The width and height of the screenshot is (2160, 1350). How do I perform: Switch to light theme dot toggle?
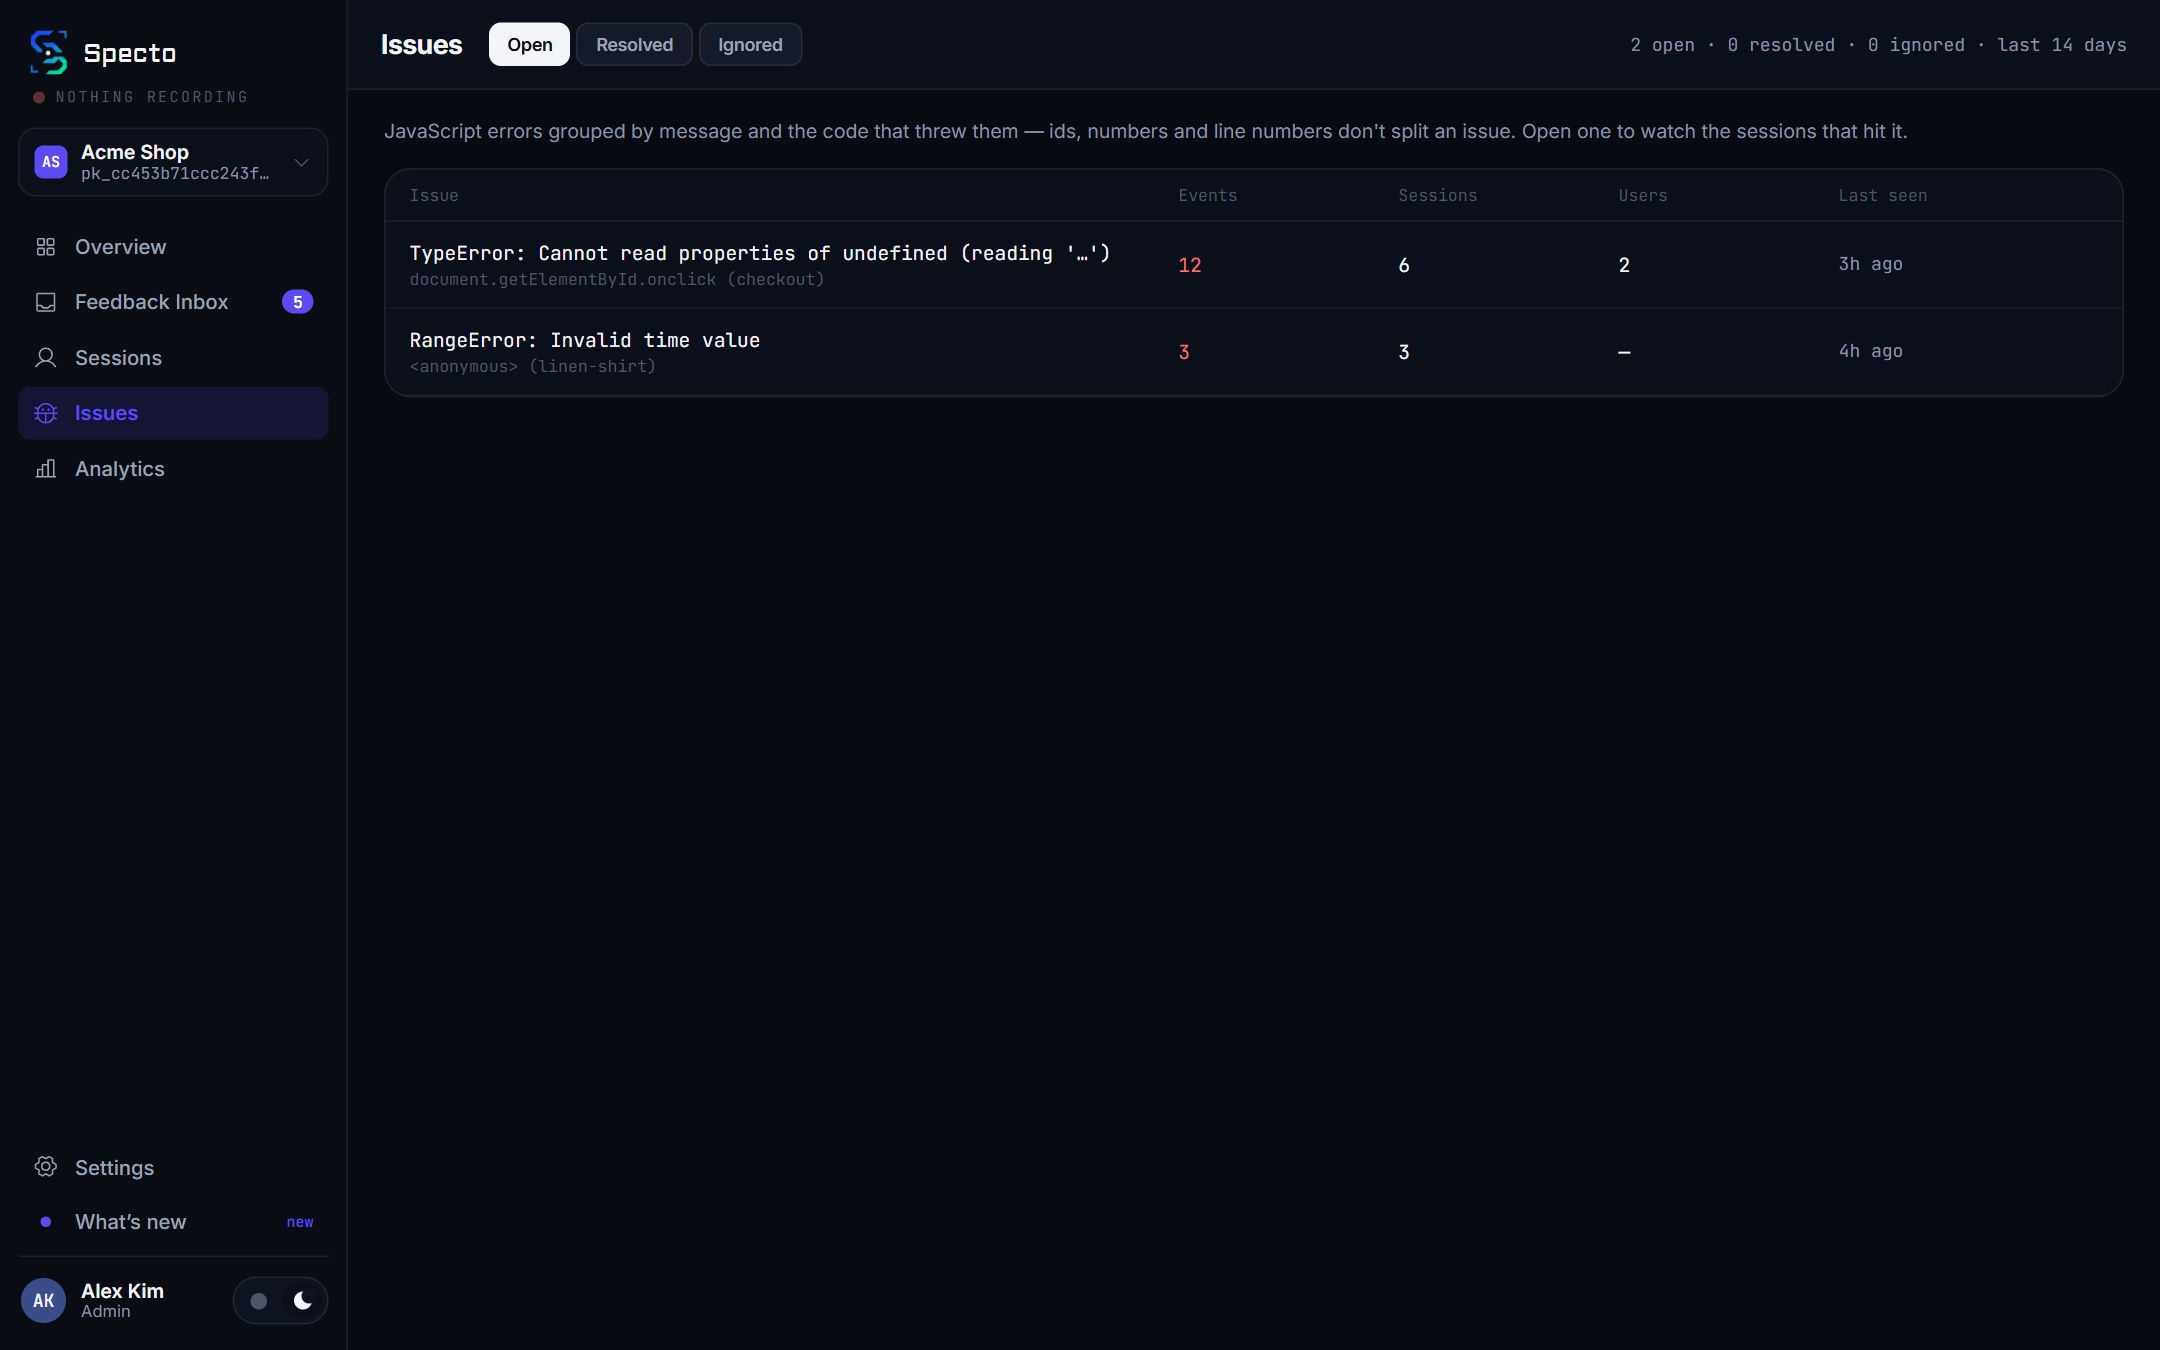pyautogui.click(x=259, y=1300)
